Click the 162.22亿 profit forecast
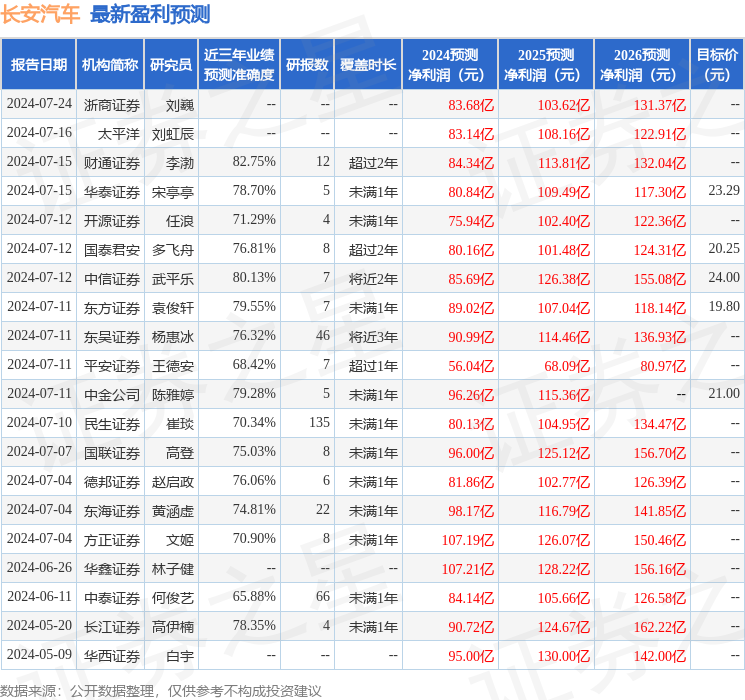 tap(660, 627)
